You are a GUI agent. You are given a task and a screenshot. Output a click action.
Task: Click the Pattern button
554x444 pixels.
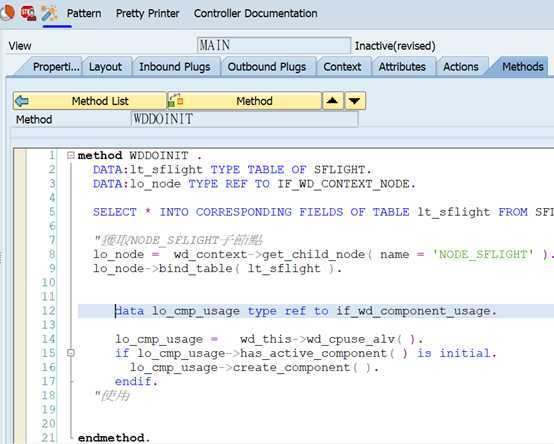click(x=84, y=13)
